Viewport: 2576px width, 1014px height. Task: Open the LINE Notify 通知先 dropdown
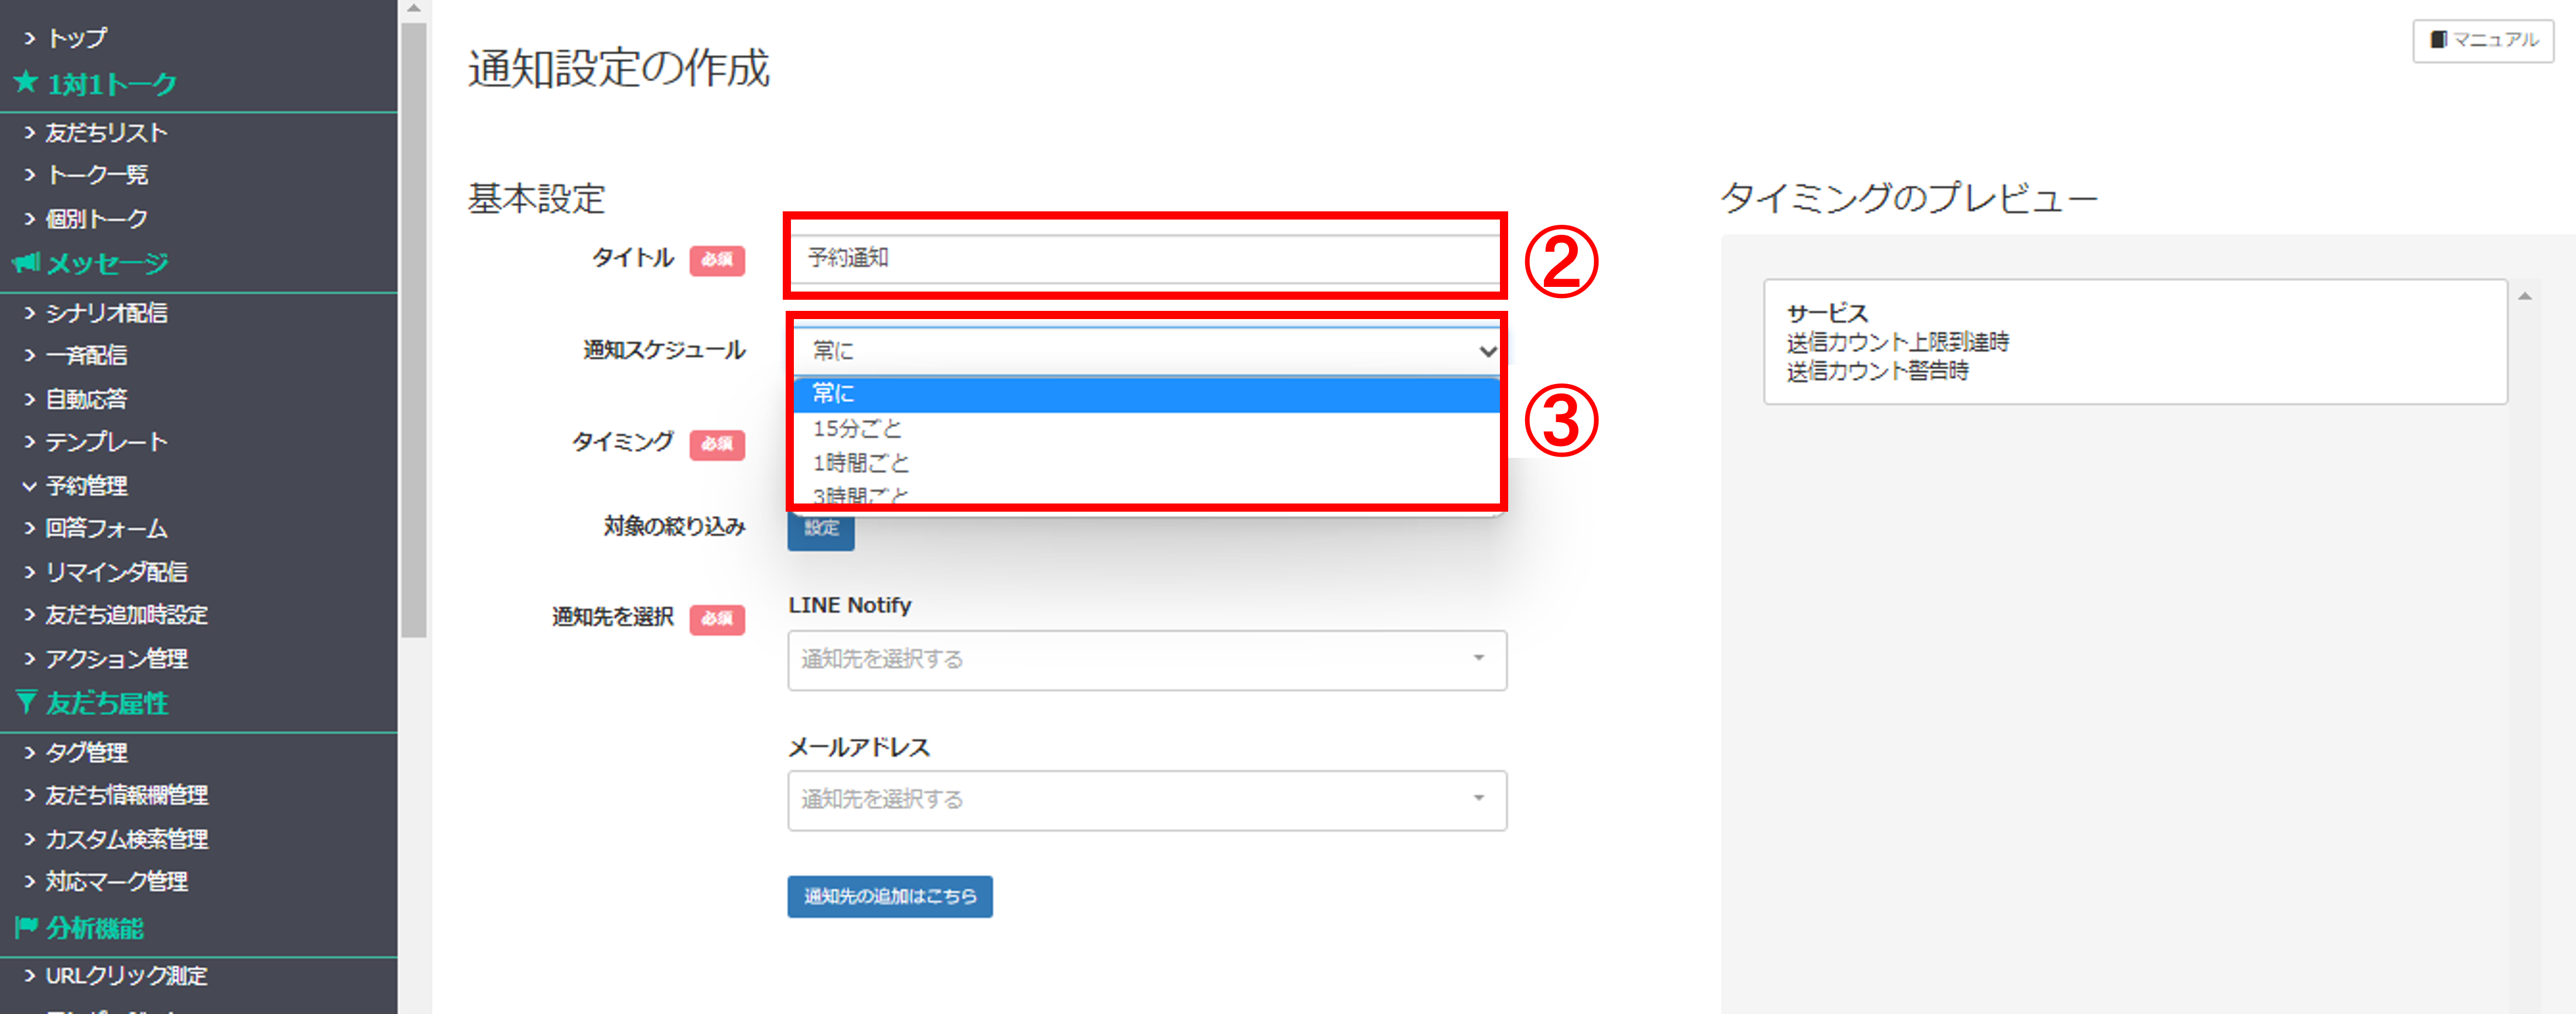[1147, 659]
